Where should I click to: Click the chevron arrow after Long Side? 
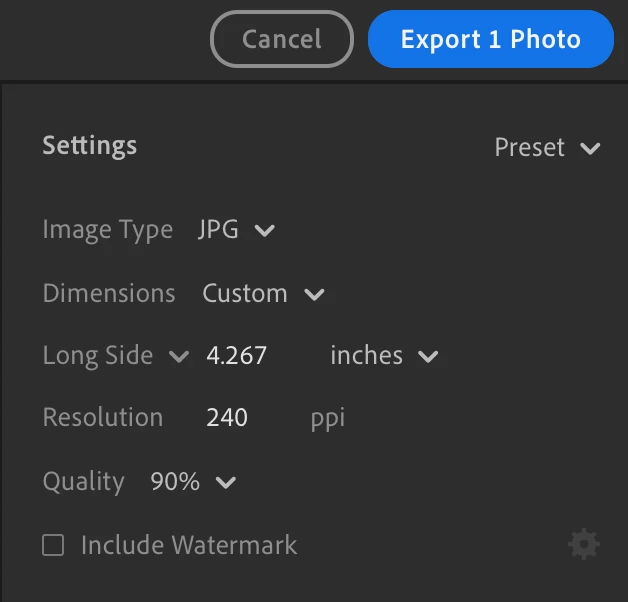[x=179, y=356]
